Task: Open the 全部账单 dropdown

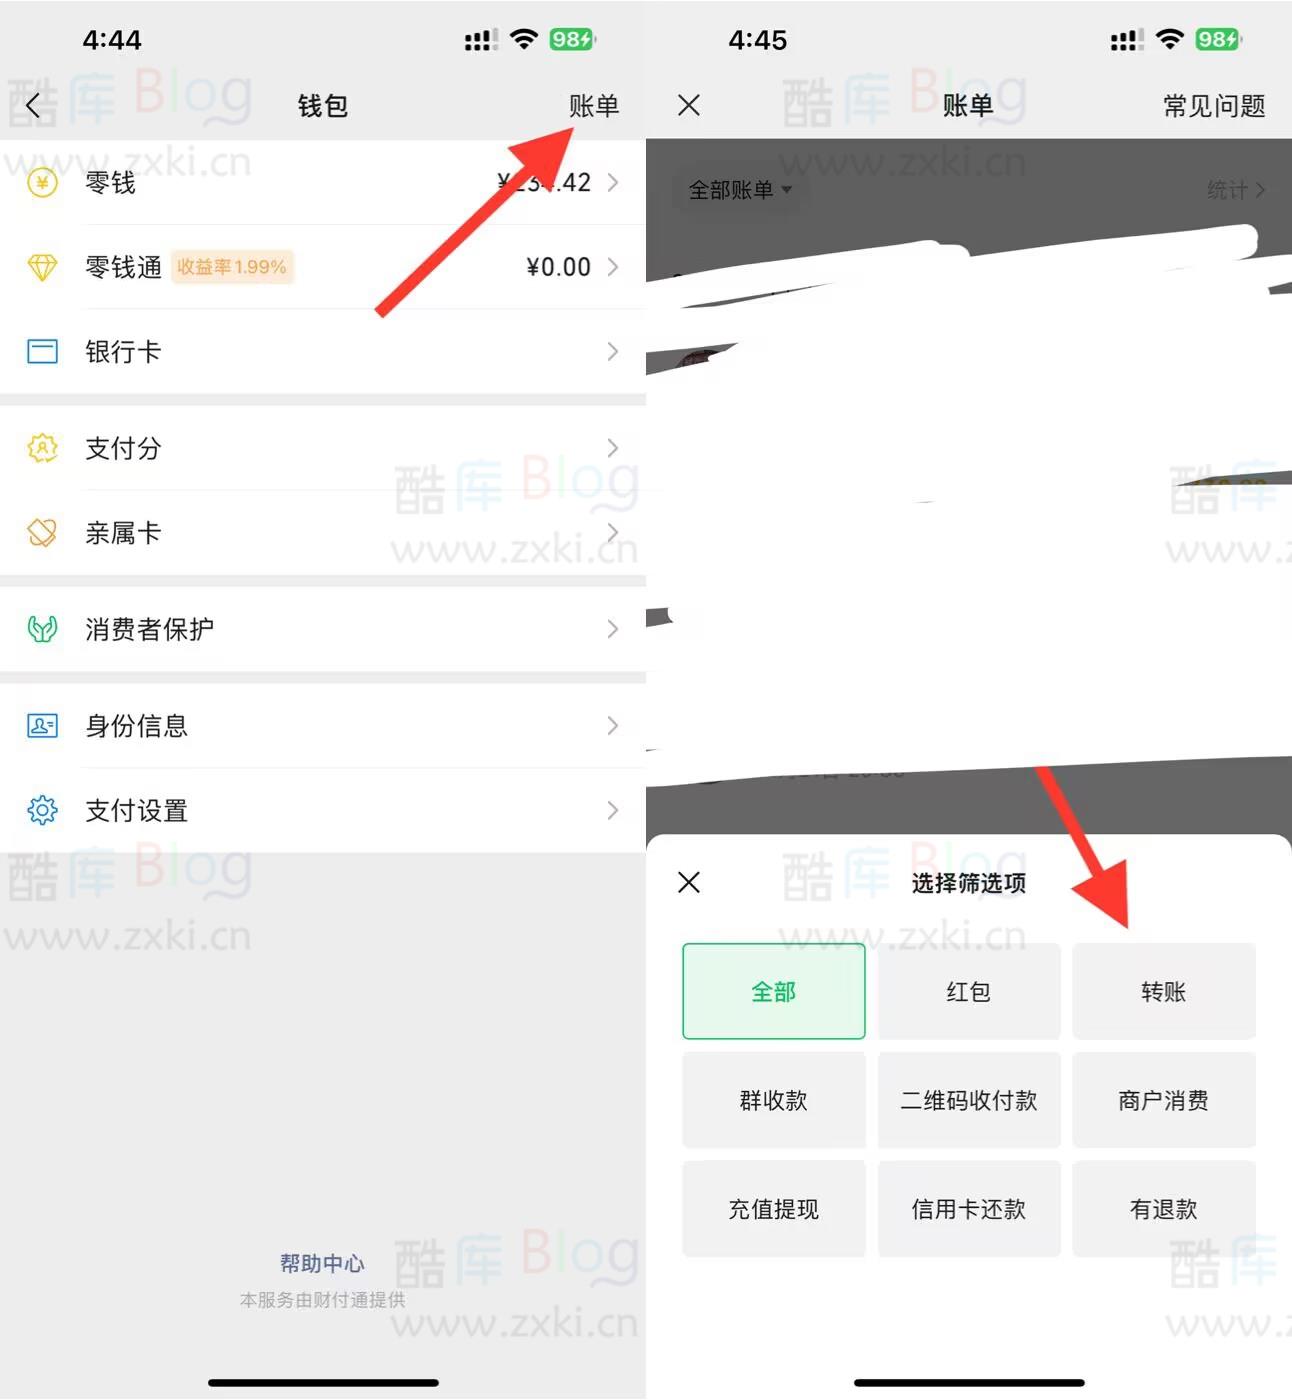Action: click(738, 190)
